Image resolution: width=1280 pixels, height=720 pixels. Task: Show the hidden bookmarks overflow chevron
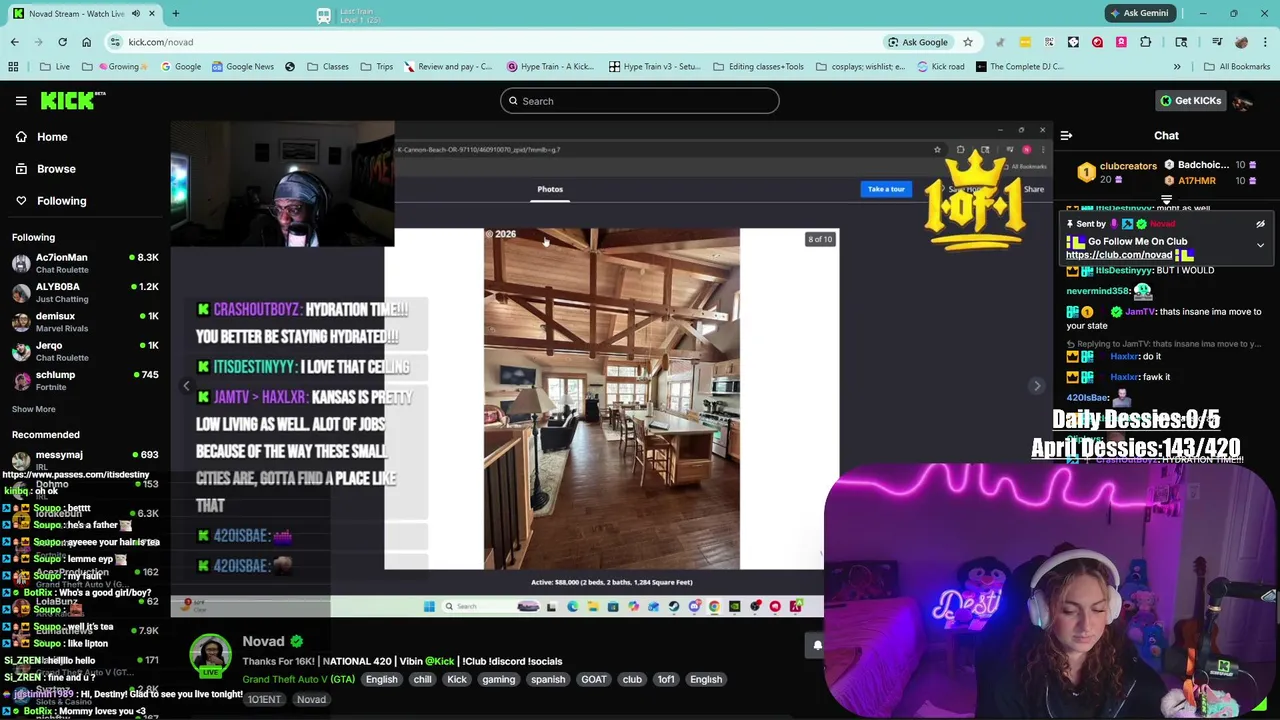coord(1177,67)
